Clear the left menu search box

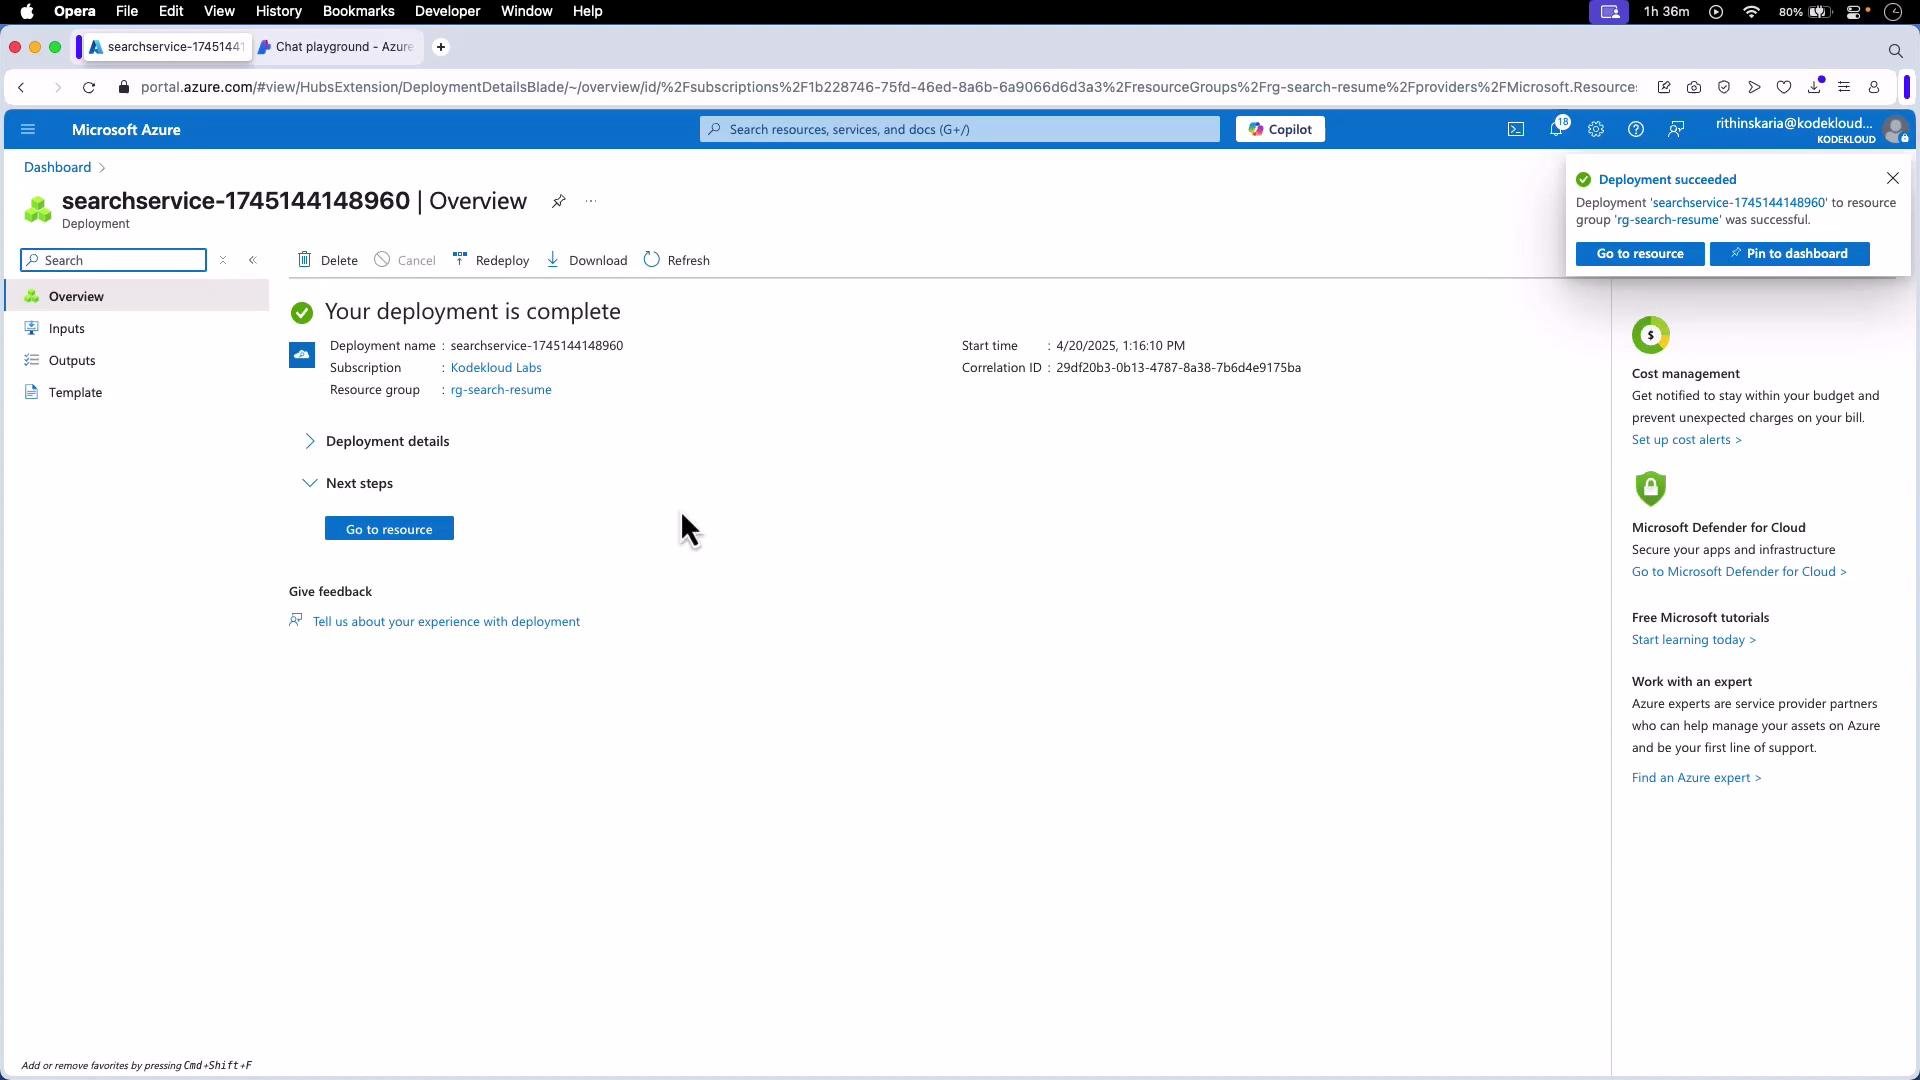[x=223, y=260]
